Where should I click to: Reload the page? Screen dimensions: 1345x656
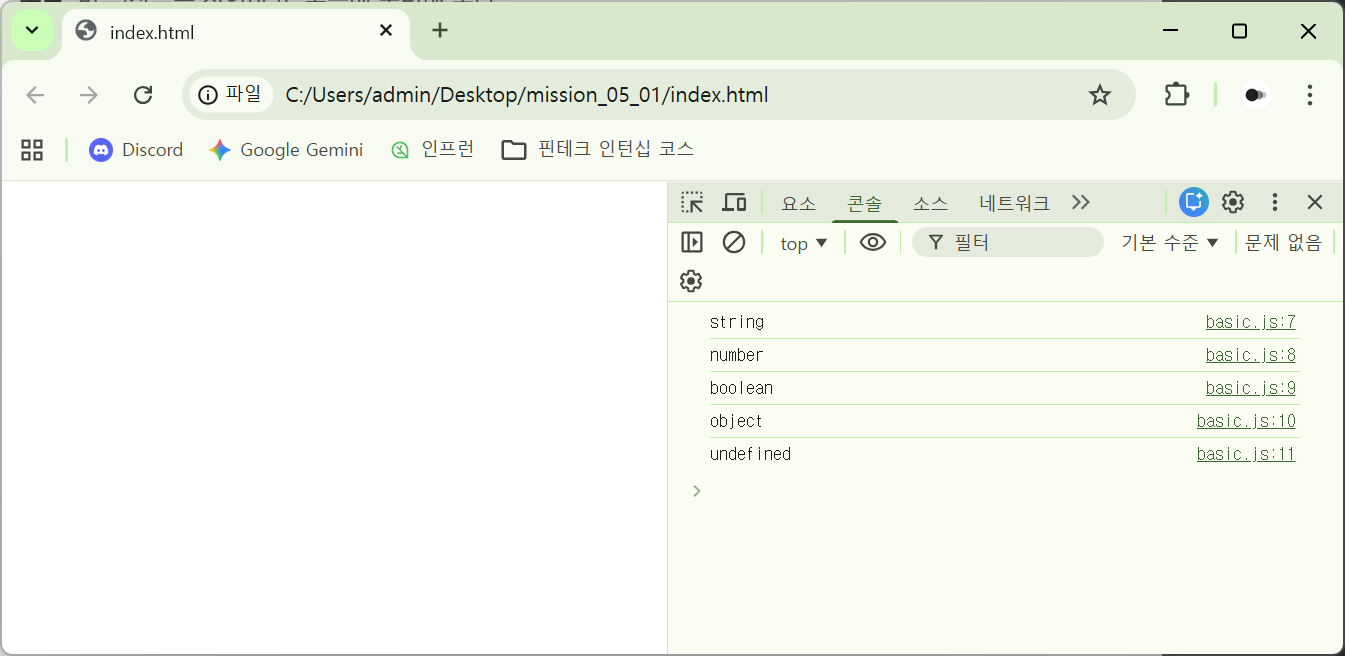[x=143, y=95]
